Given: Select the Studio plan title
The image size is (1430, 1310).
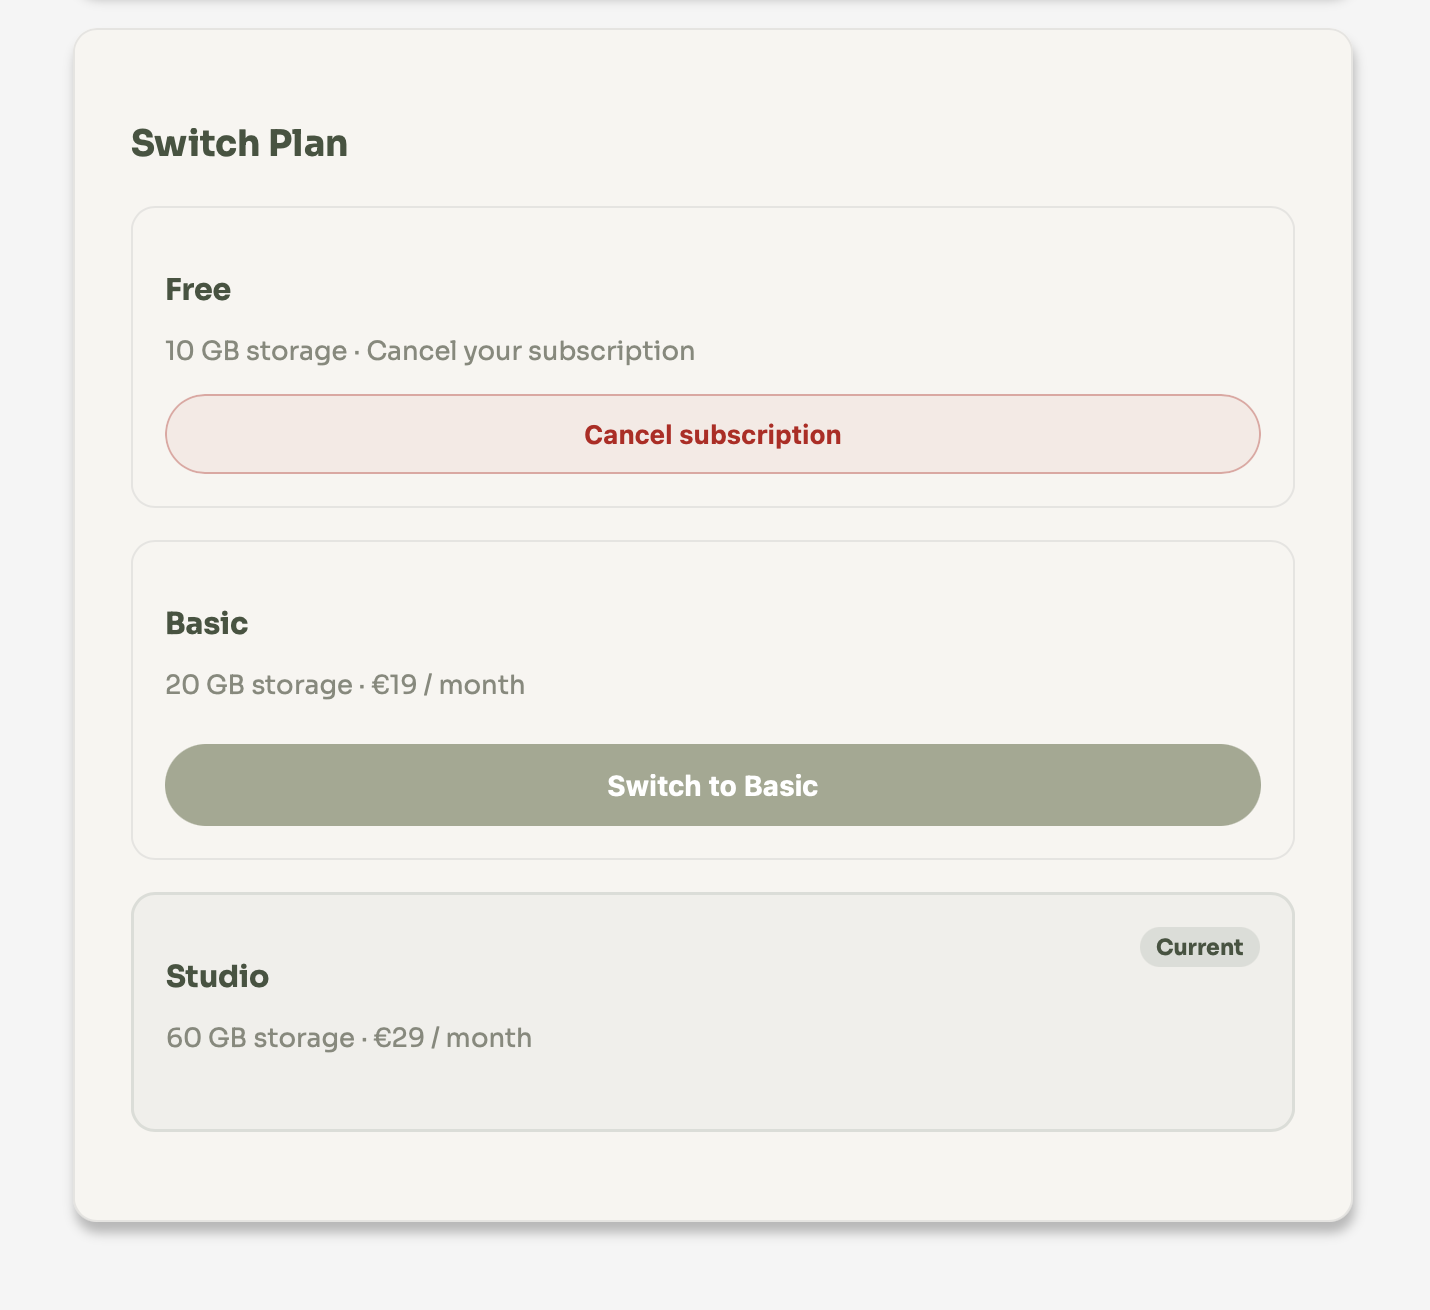Looking at the screenshot, I should [217, 977].
